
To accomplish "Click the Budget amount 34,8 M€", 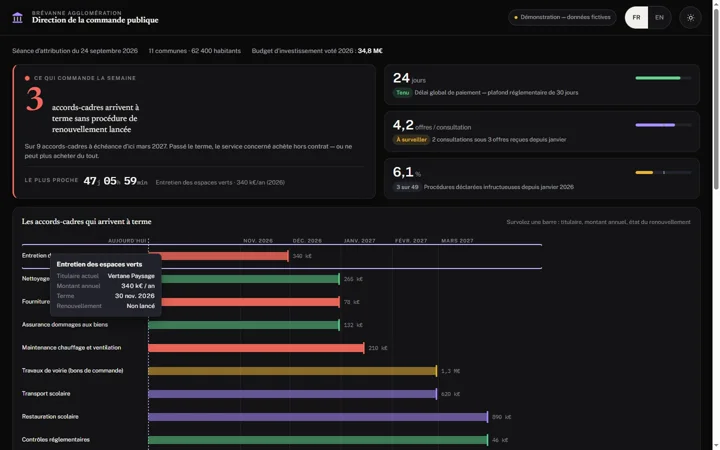I will [x=370, y=51].
